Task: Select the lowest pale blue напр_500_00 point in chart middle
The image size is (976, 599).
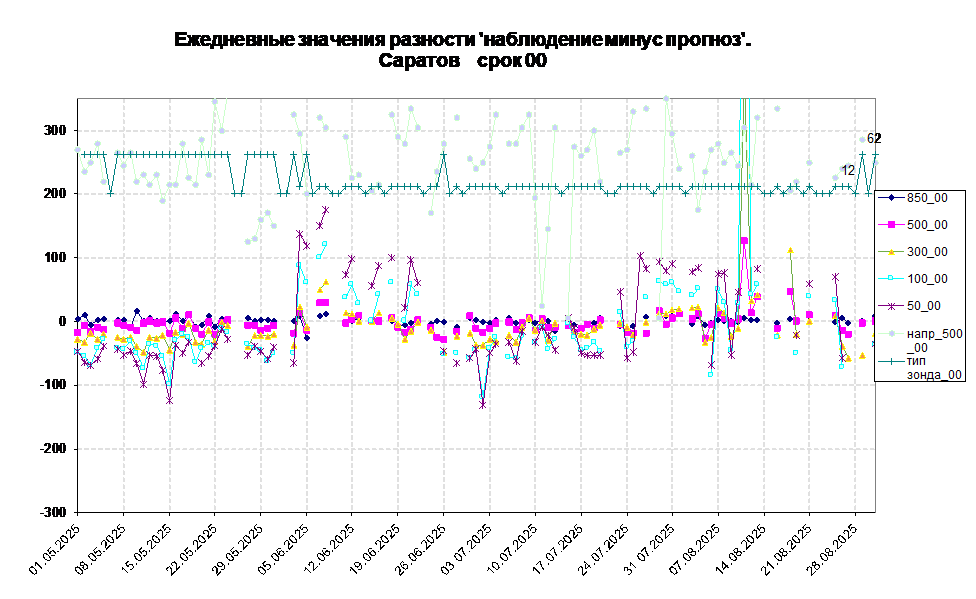Action: pyautogui.click(x=541, y=307)
